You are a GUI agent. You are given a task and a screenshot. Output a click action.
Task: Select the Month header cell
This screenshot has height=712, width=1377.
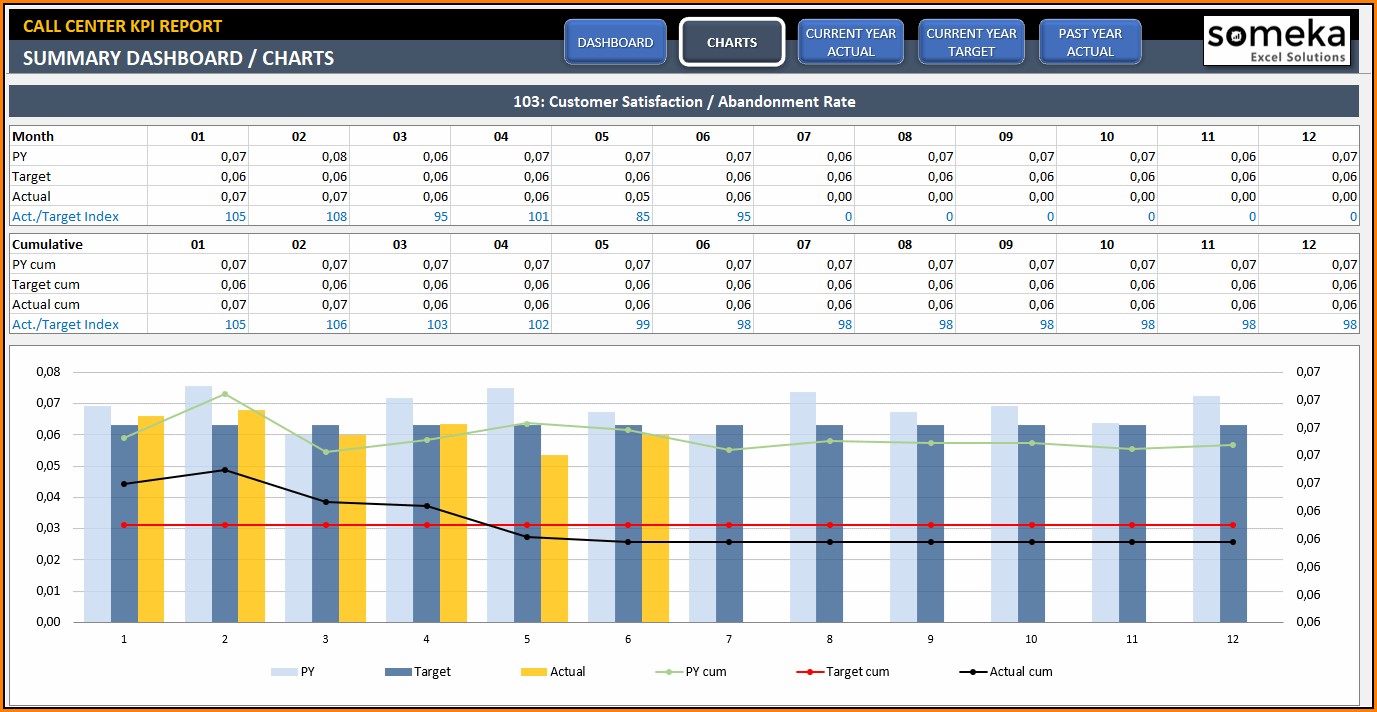click(33, 136)
